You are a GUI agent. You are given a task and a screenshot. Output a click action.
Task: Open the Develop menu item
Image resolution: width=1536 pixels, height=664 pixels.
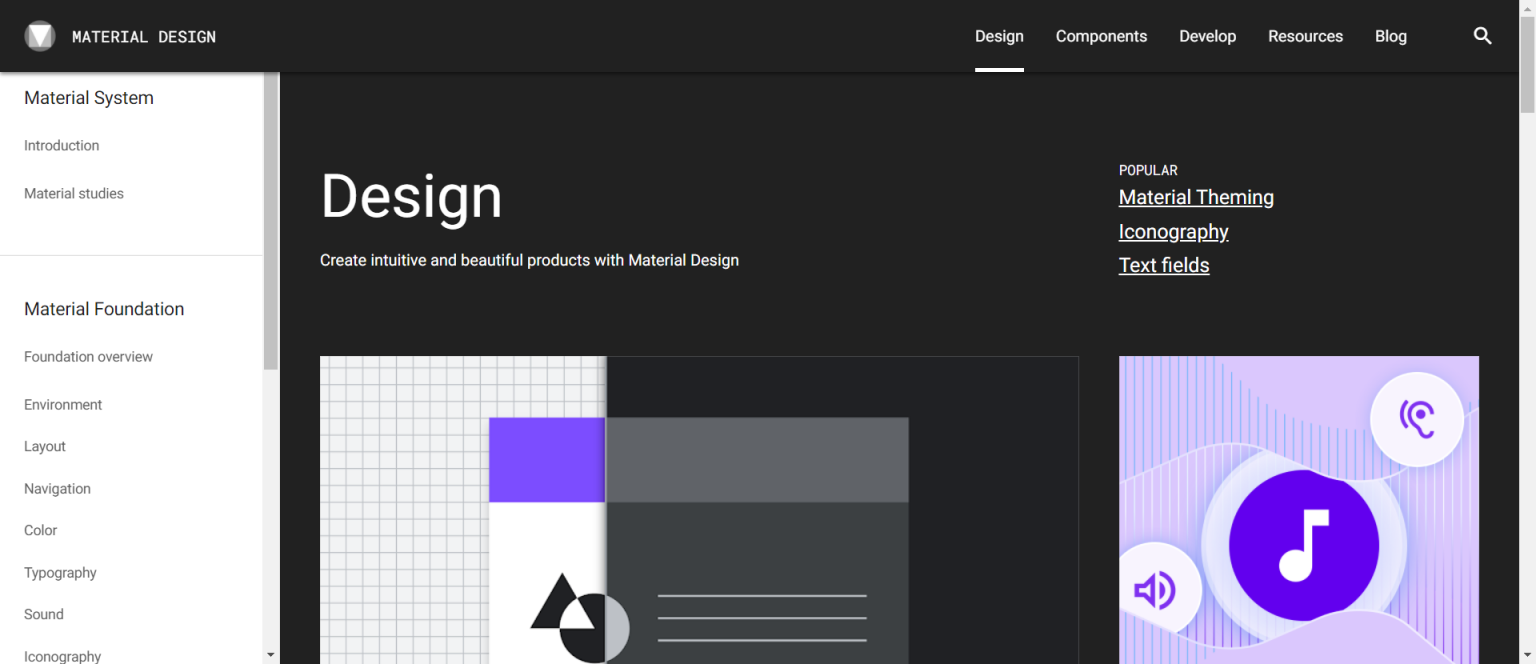click(x=1207, y=36)
